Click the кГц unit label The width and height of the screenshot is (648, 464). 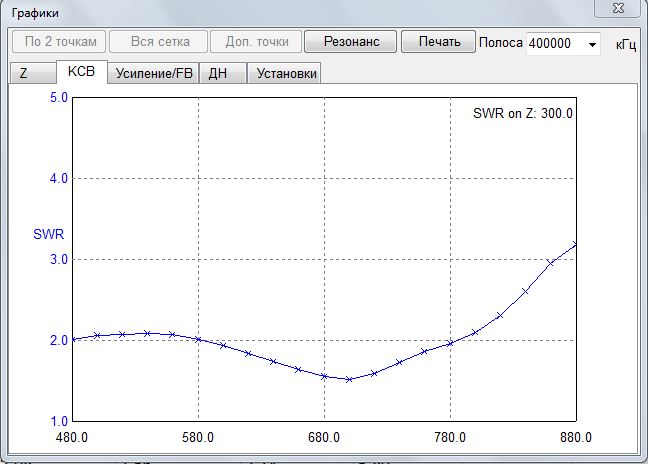point(626,45)
